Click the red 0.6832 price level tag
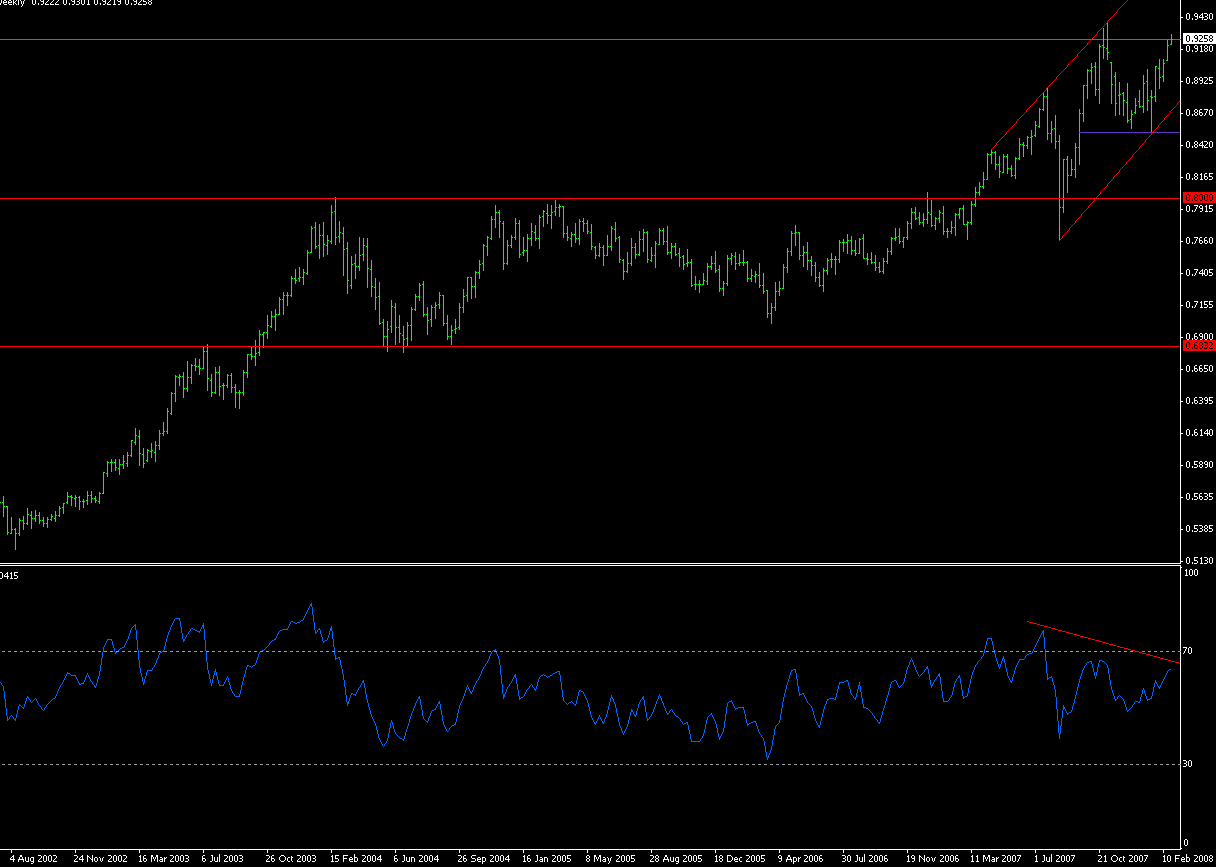Image resolution: width=1216 pixels, height=867 pixels. (1199, 346)
